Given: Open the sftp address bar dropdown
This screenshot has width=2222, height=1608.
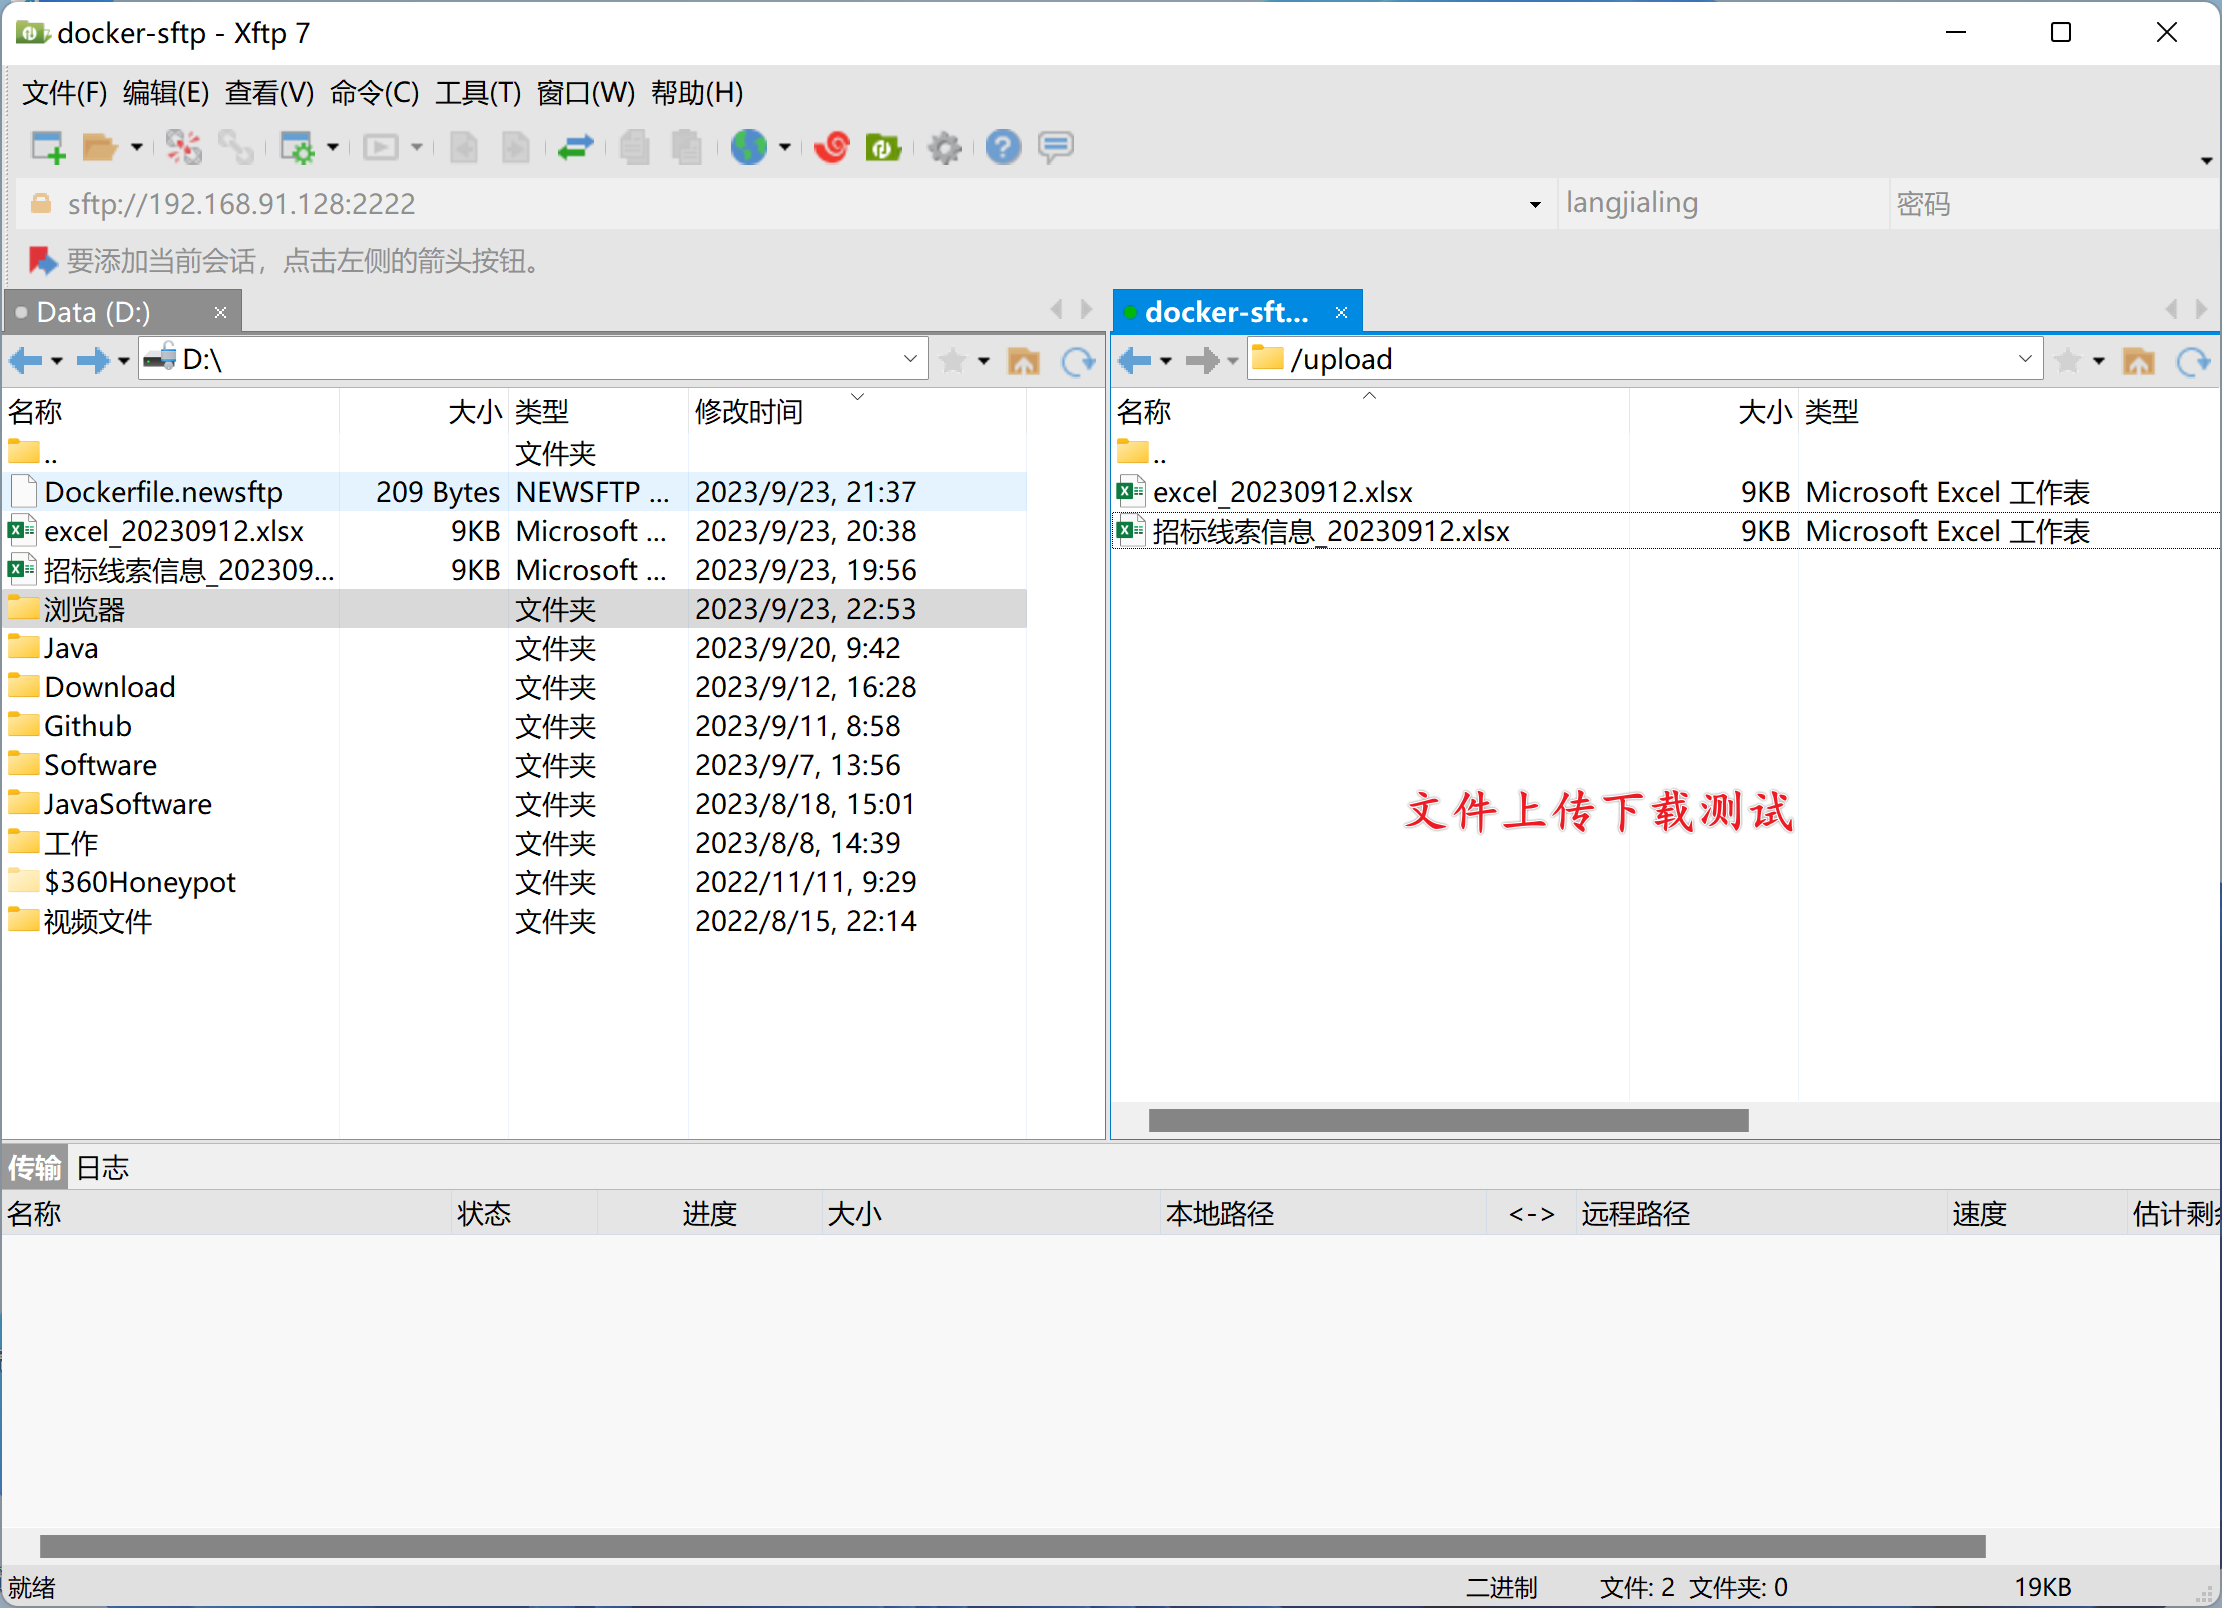Looking at the screenshot, I should (1535, 205).
